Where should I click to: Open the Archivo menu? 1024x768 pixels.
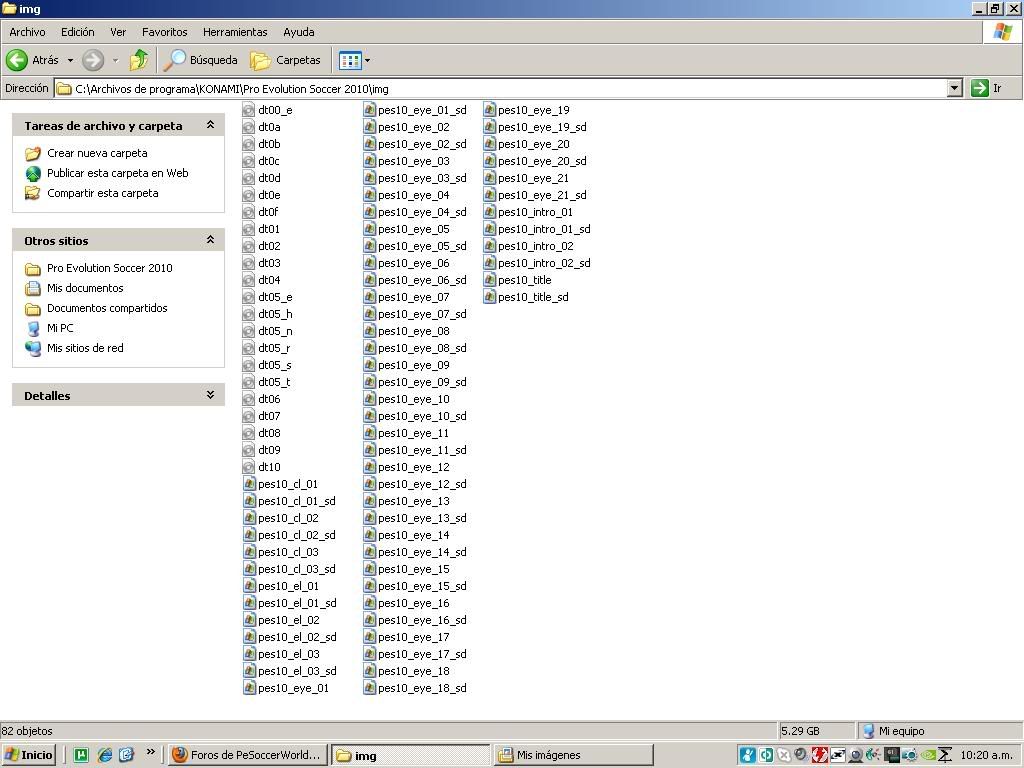click(x=27, y=32)
